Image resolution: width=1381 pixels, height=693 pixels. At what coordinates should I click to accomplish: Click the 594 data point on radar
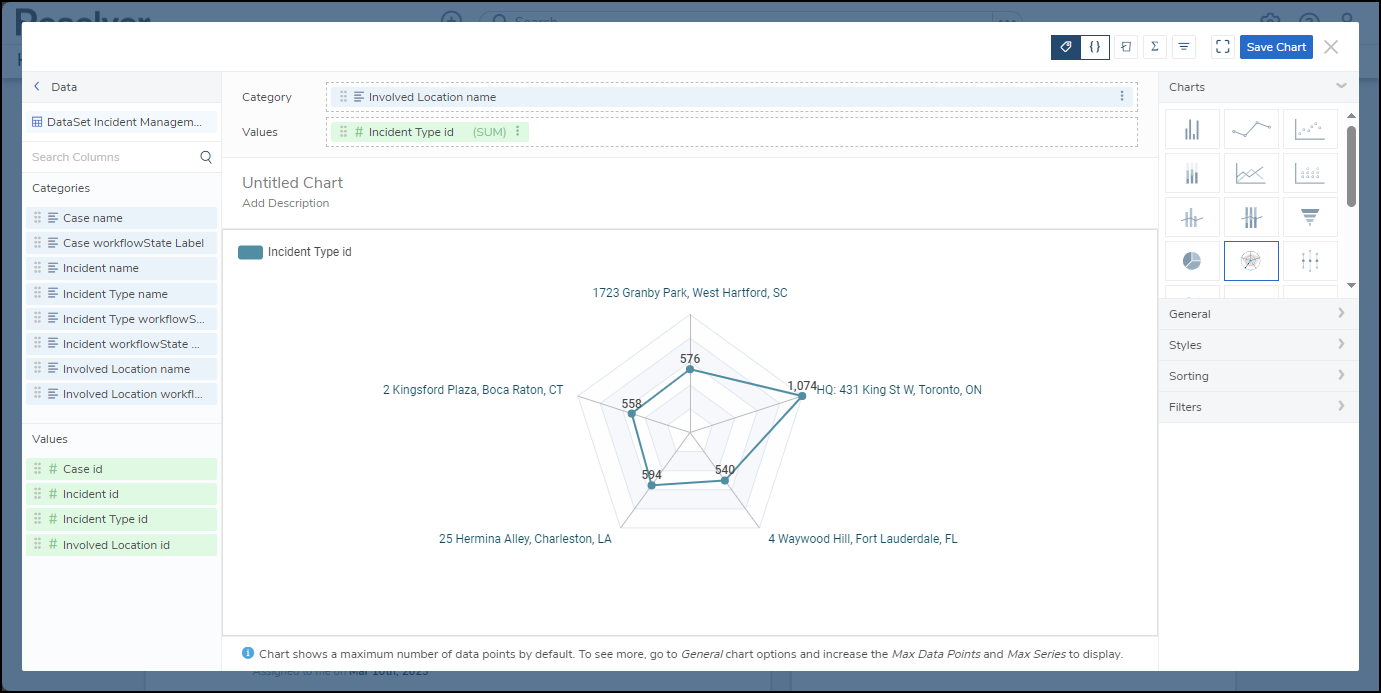652,485
